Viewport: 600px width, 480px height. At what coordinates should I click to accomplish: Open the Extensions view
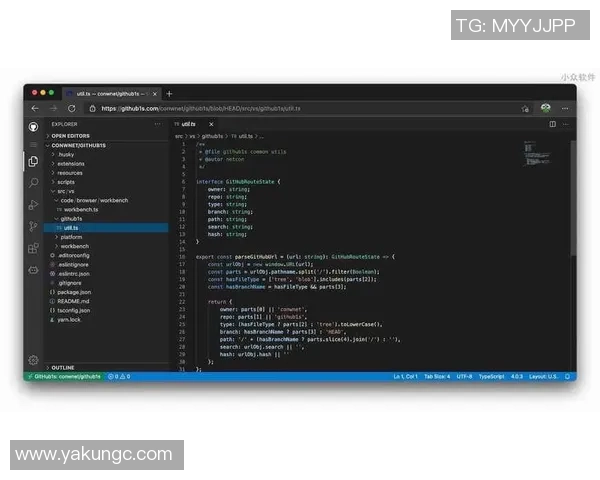[33, 248]
